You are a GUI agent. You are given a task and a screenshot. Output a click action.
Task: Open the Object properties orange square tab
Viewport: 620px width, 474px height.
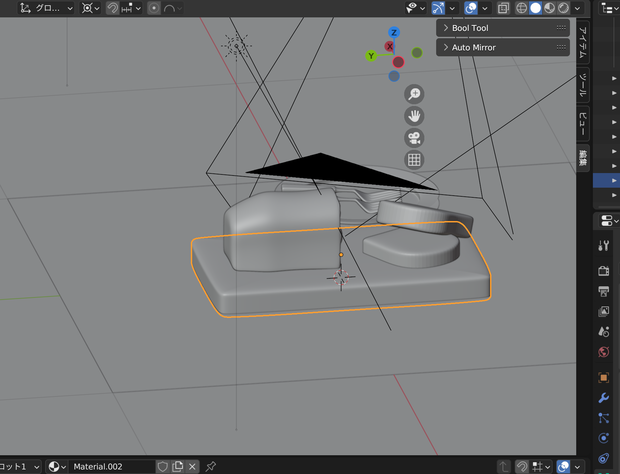coord(603,378)
